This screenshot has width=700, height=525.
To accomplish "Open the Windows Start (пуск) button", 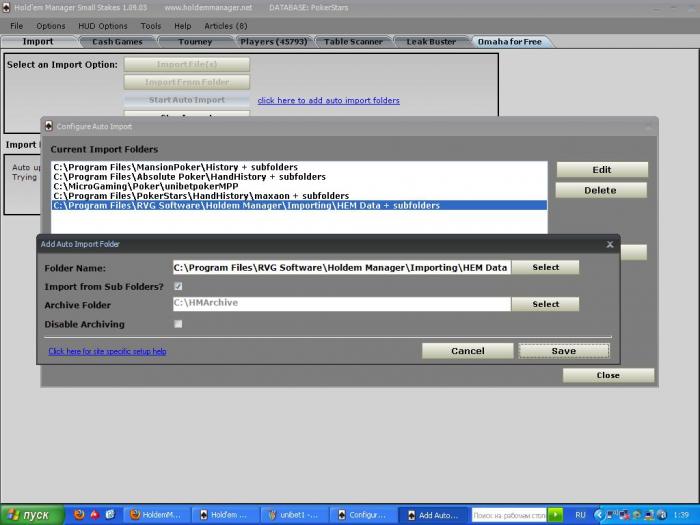I will (x=32, y=515).
